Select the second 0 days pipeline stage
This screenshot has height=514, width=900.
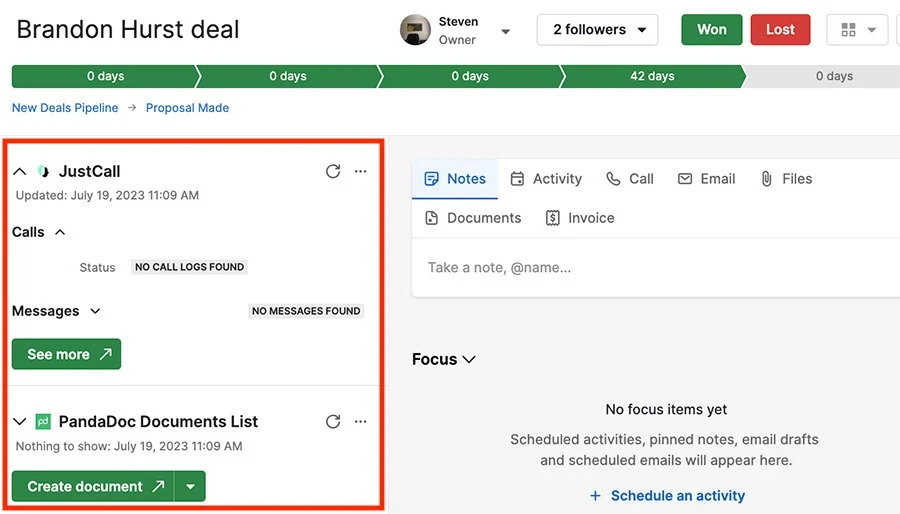tap(288, 76)
